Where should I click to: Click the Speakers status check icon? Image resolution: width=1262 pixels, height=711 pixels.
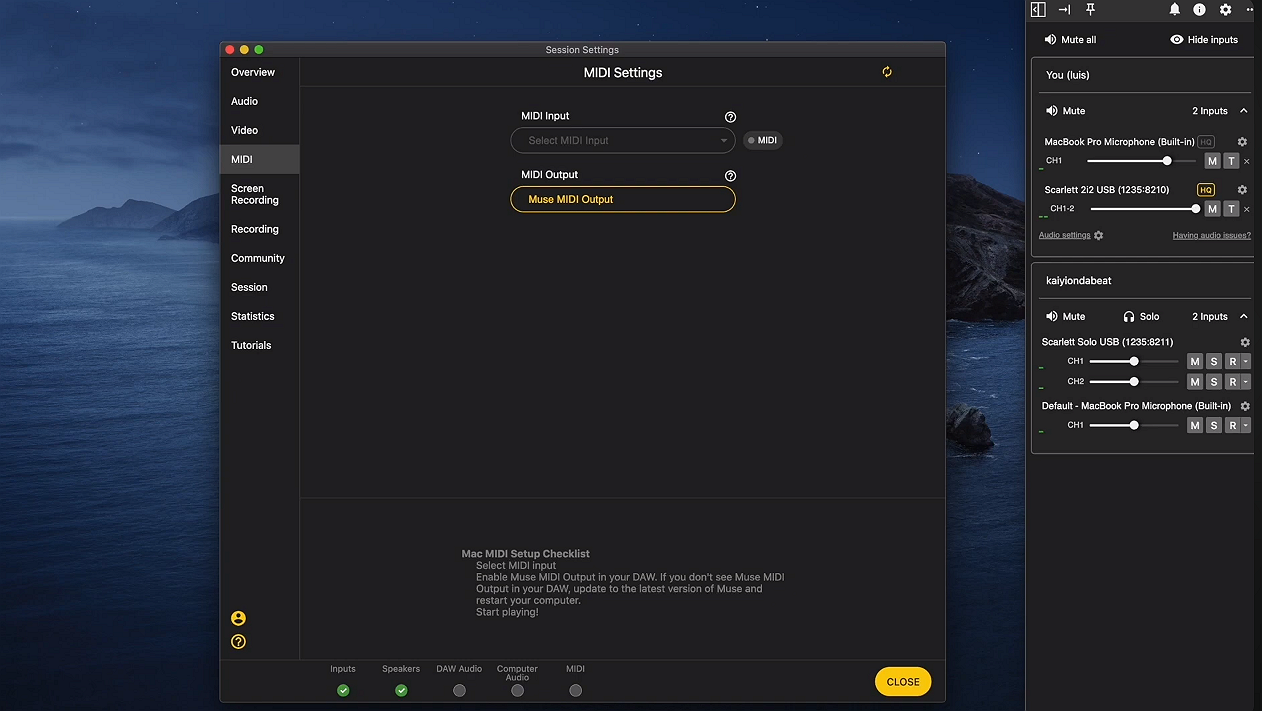pyautogui.click(x=401, y=690)
